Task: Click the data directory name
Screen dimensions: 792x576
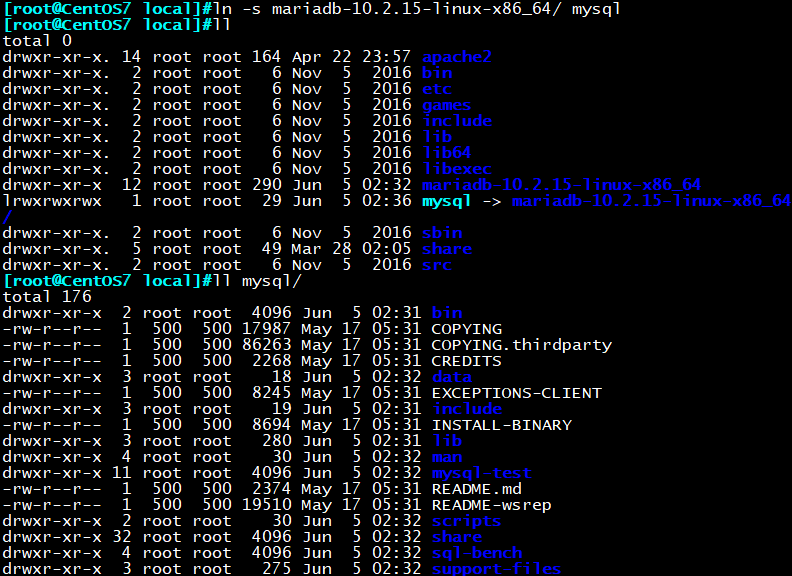Action: [x=452, y=377]
